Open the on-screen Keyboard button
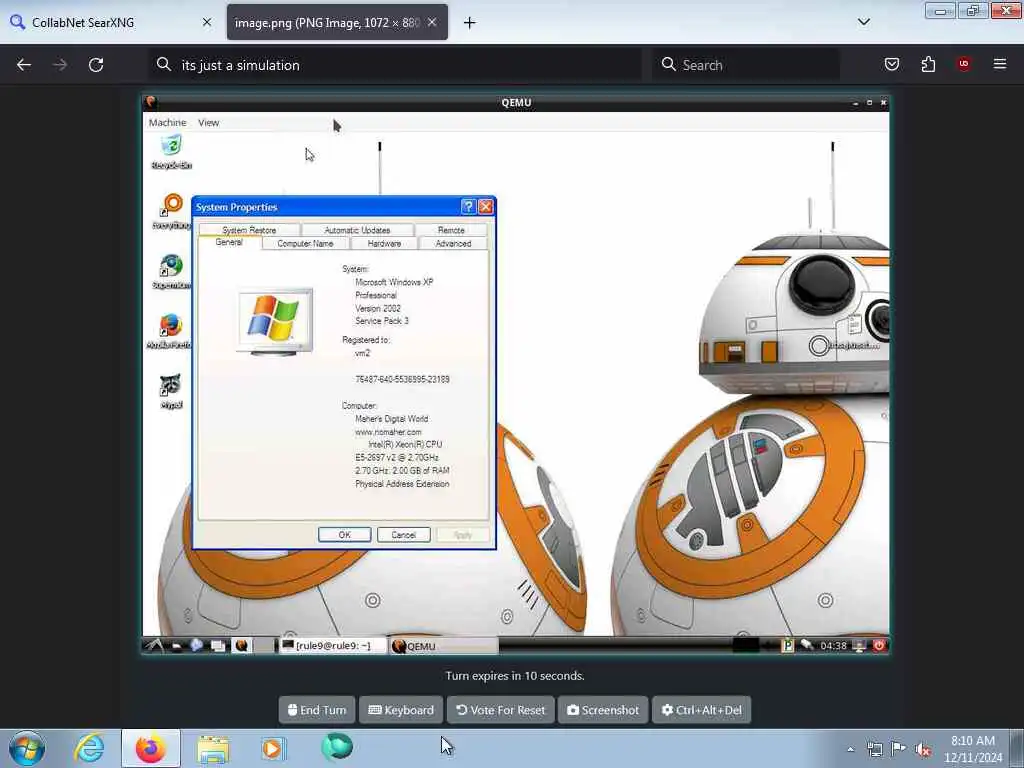 pos(401,710)
